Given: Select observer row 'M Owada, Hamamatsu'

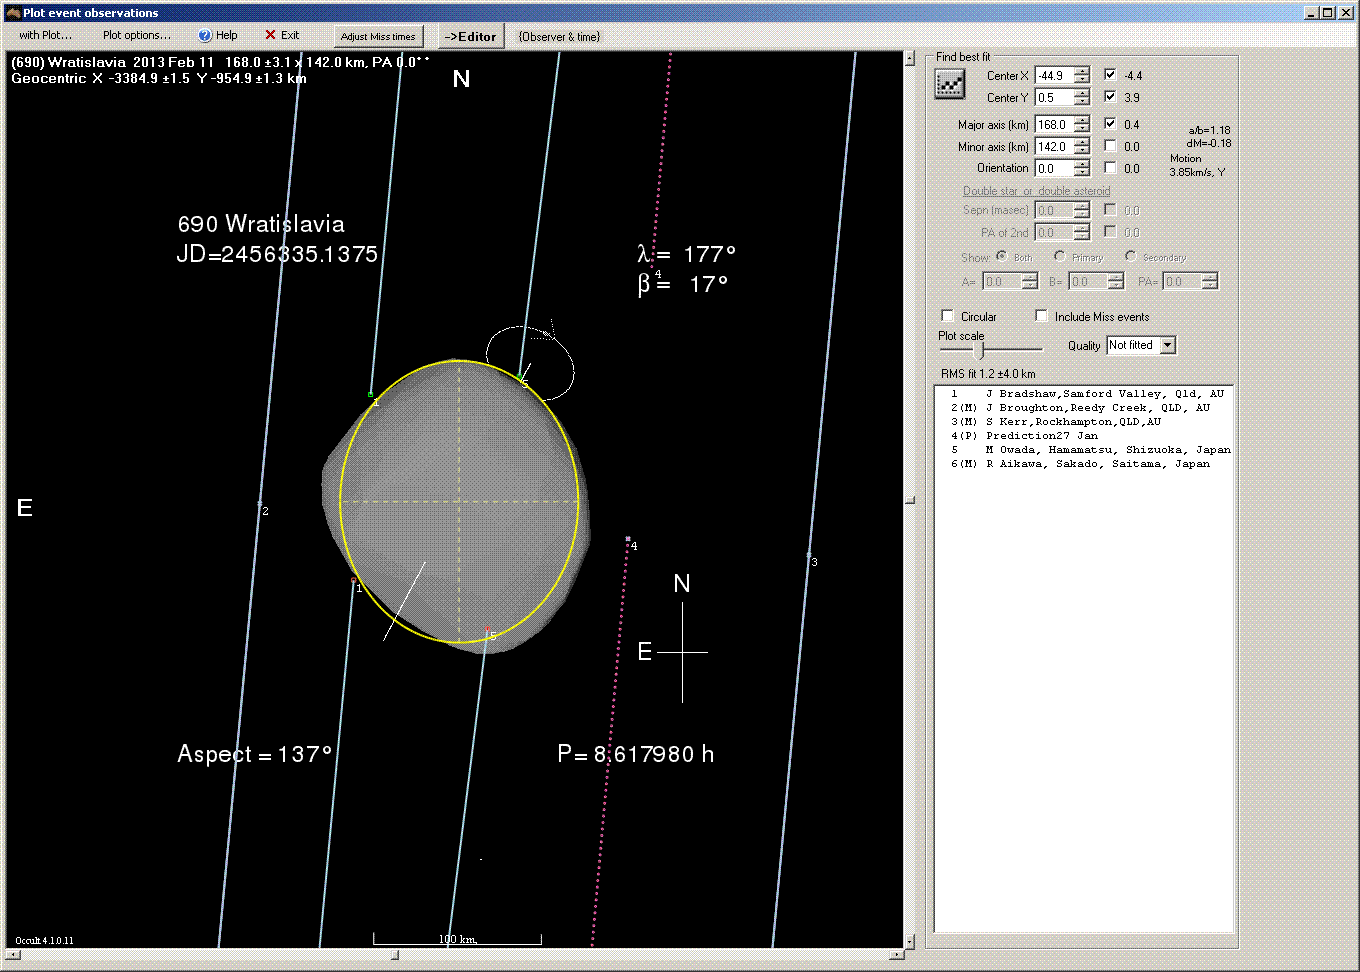Looking at the screenshot, I should pos(1084,450).
